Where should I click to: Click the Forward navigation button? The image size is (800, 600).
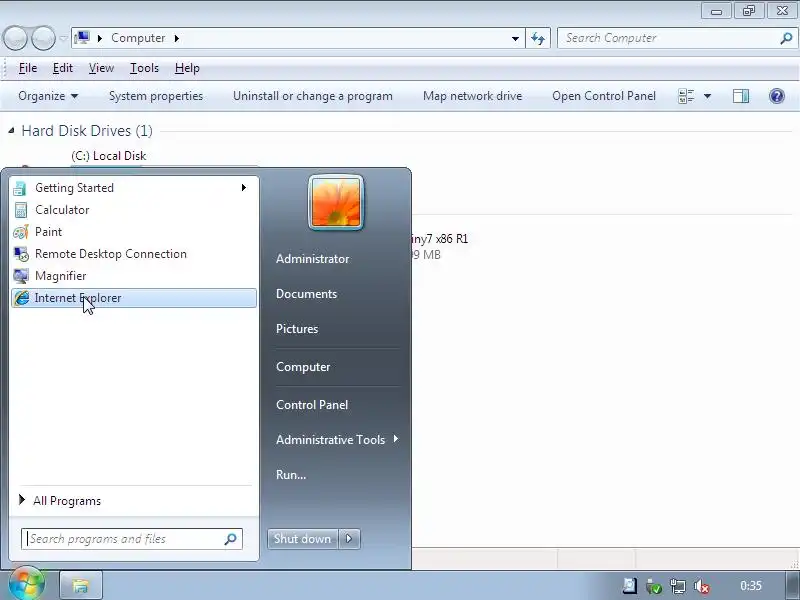pyautogui.click(x=44, y=38)
